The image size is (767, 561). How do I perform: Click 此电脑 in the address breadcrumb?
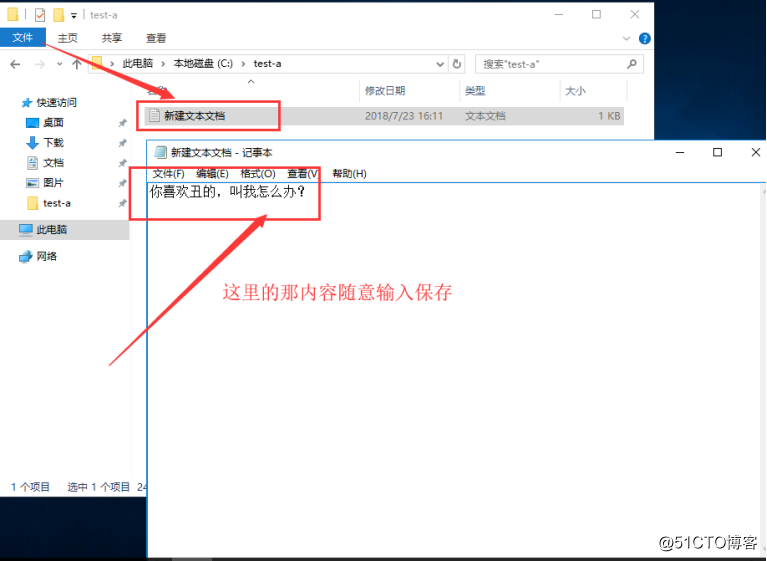tap(137, 64)
